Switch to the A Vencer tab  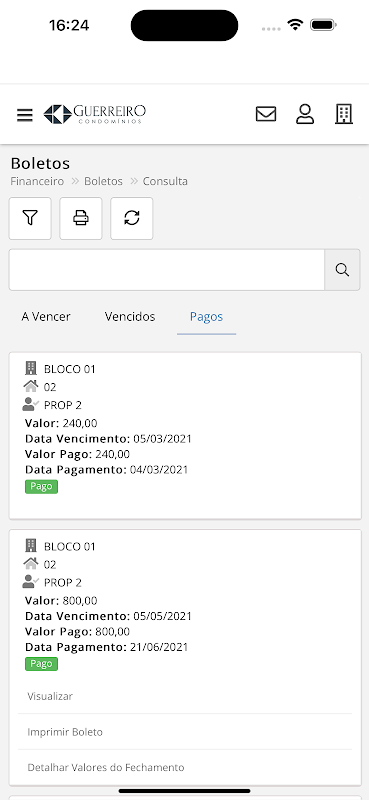click(x=46, y=317)
